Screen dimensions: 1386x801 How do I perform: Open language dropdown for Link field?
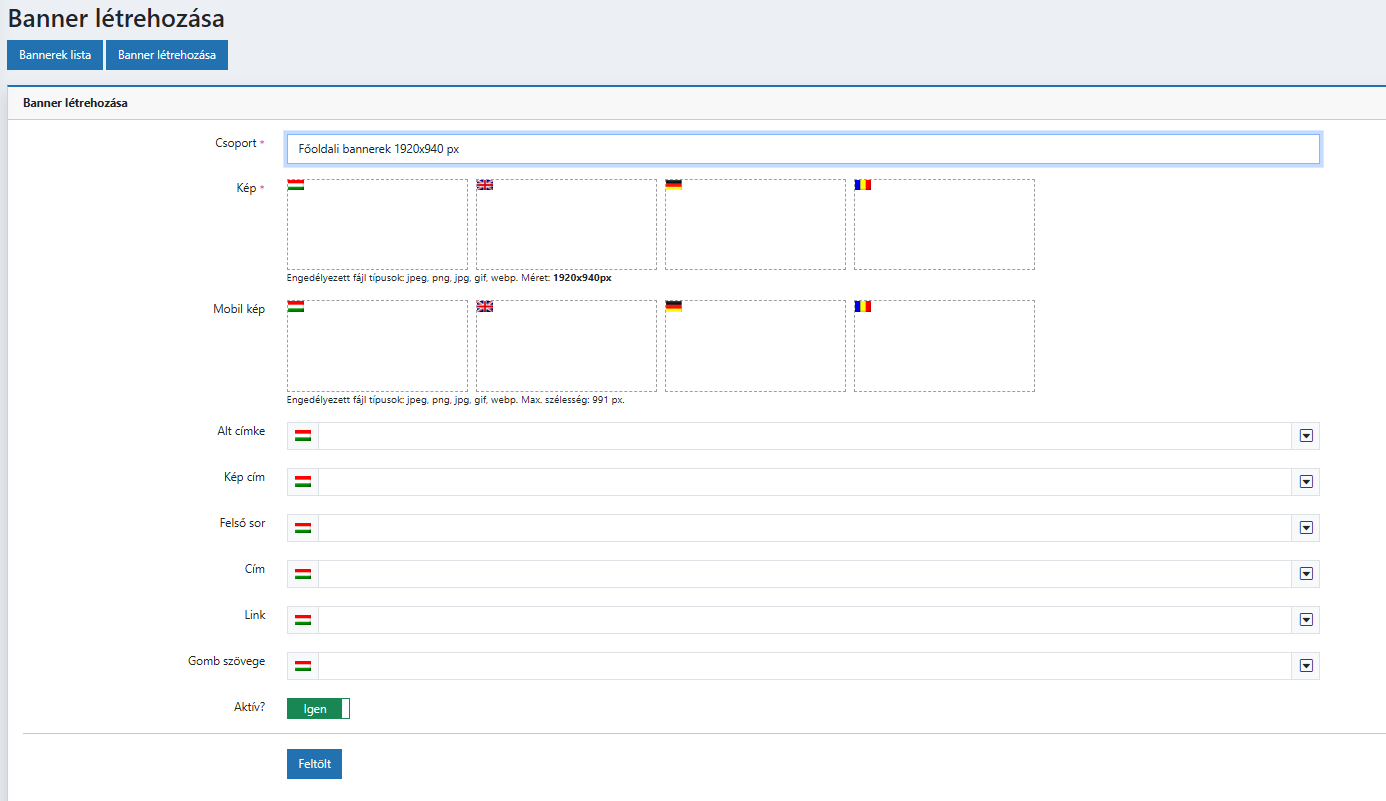click(1305, 620)
